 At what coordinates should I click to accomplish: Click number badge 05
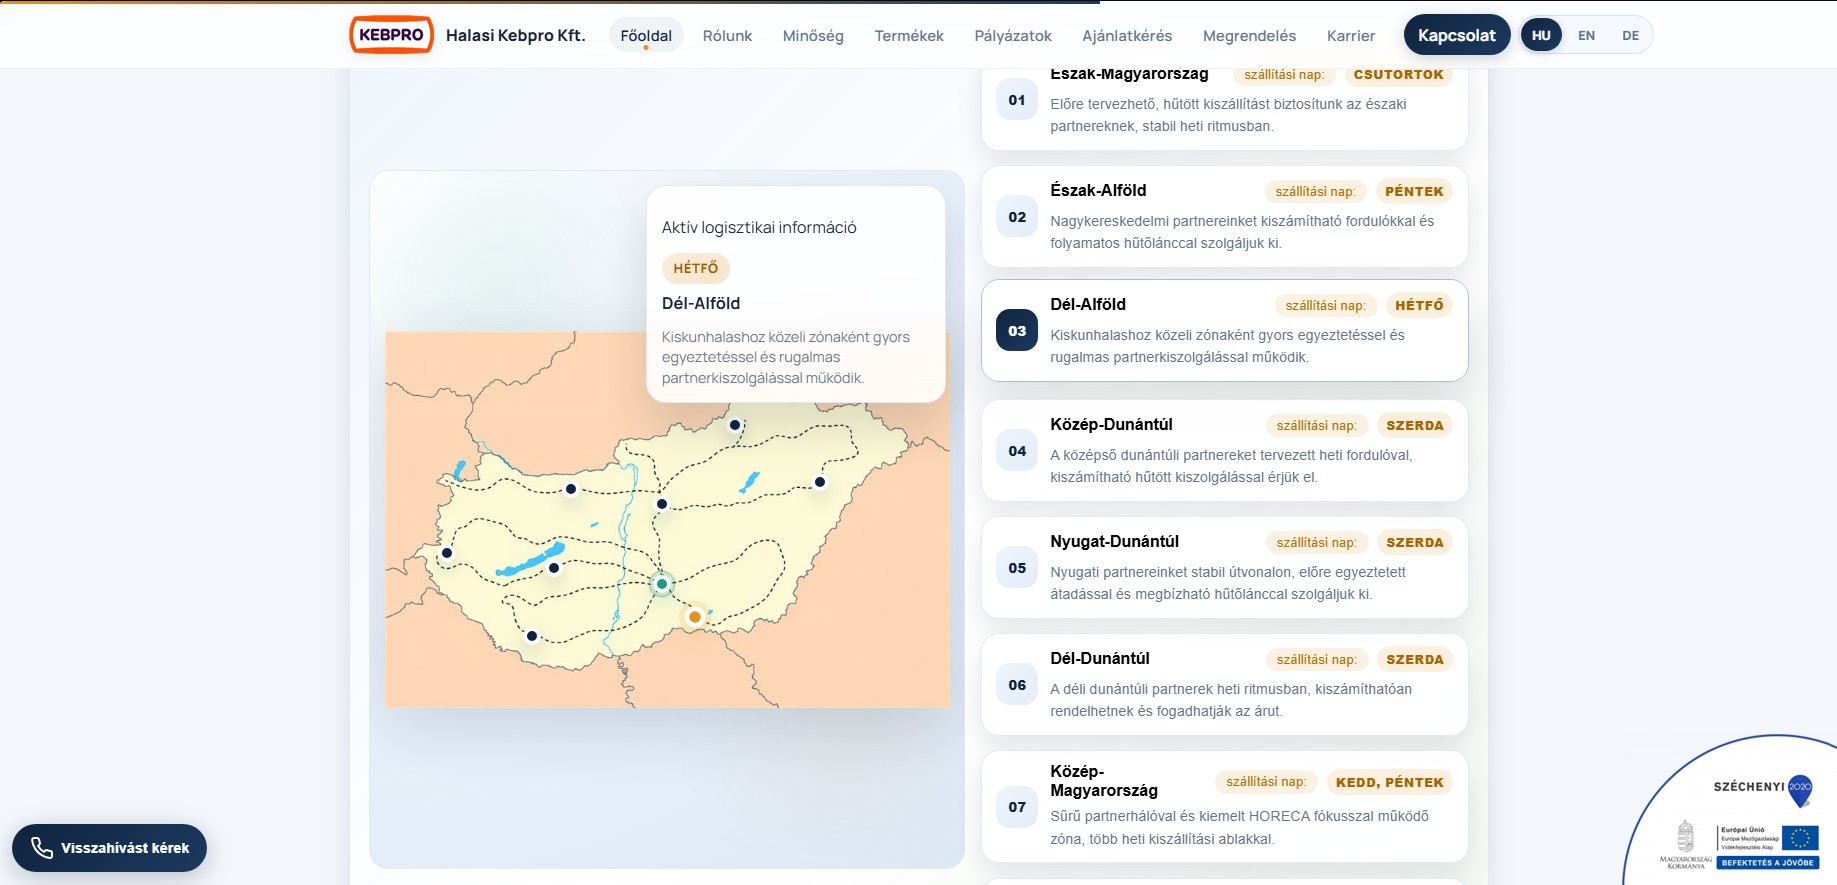coord(1017,568)
